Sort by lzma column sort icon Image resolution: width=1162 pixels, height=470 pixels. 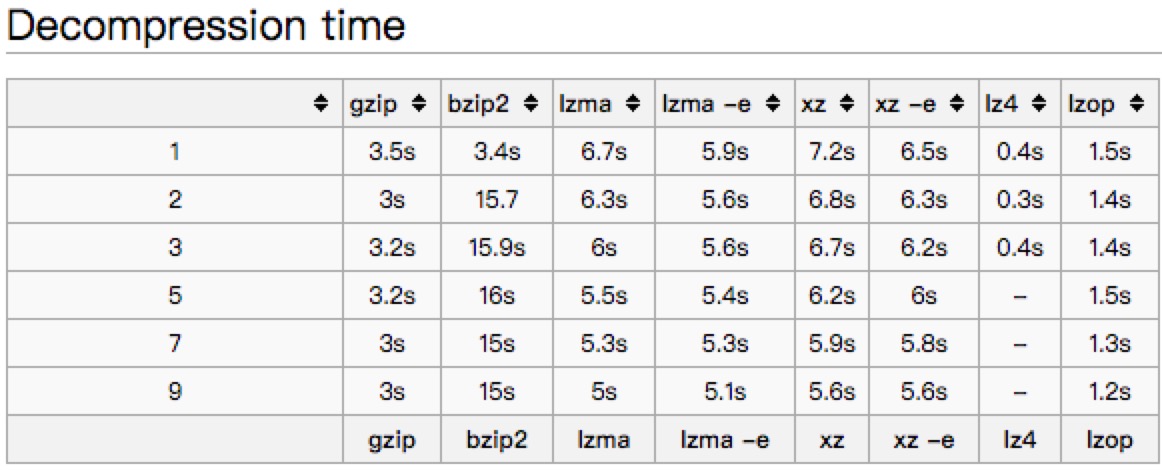[x=633, y=103]
